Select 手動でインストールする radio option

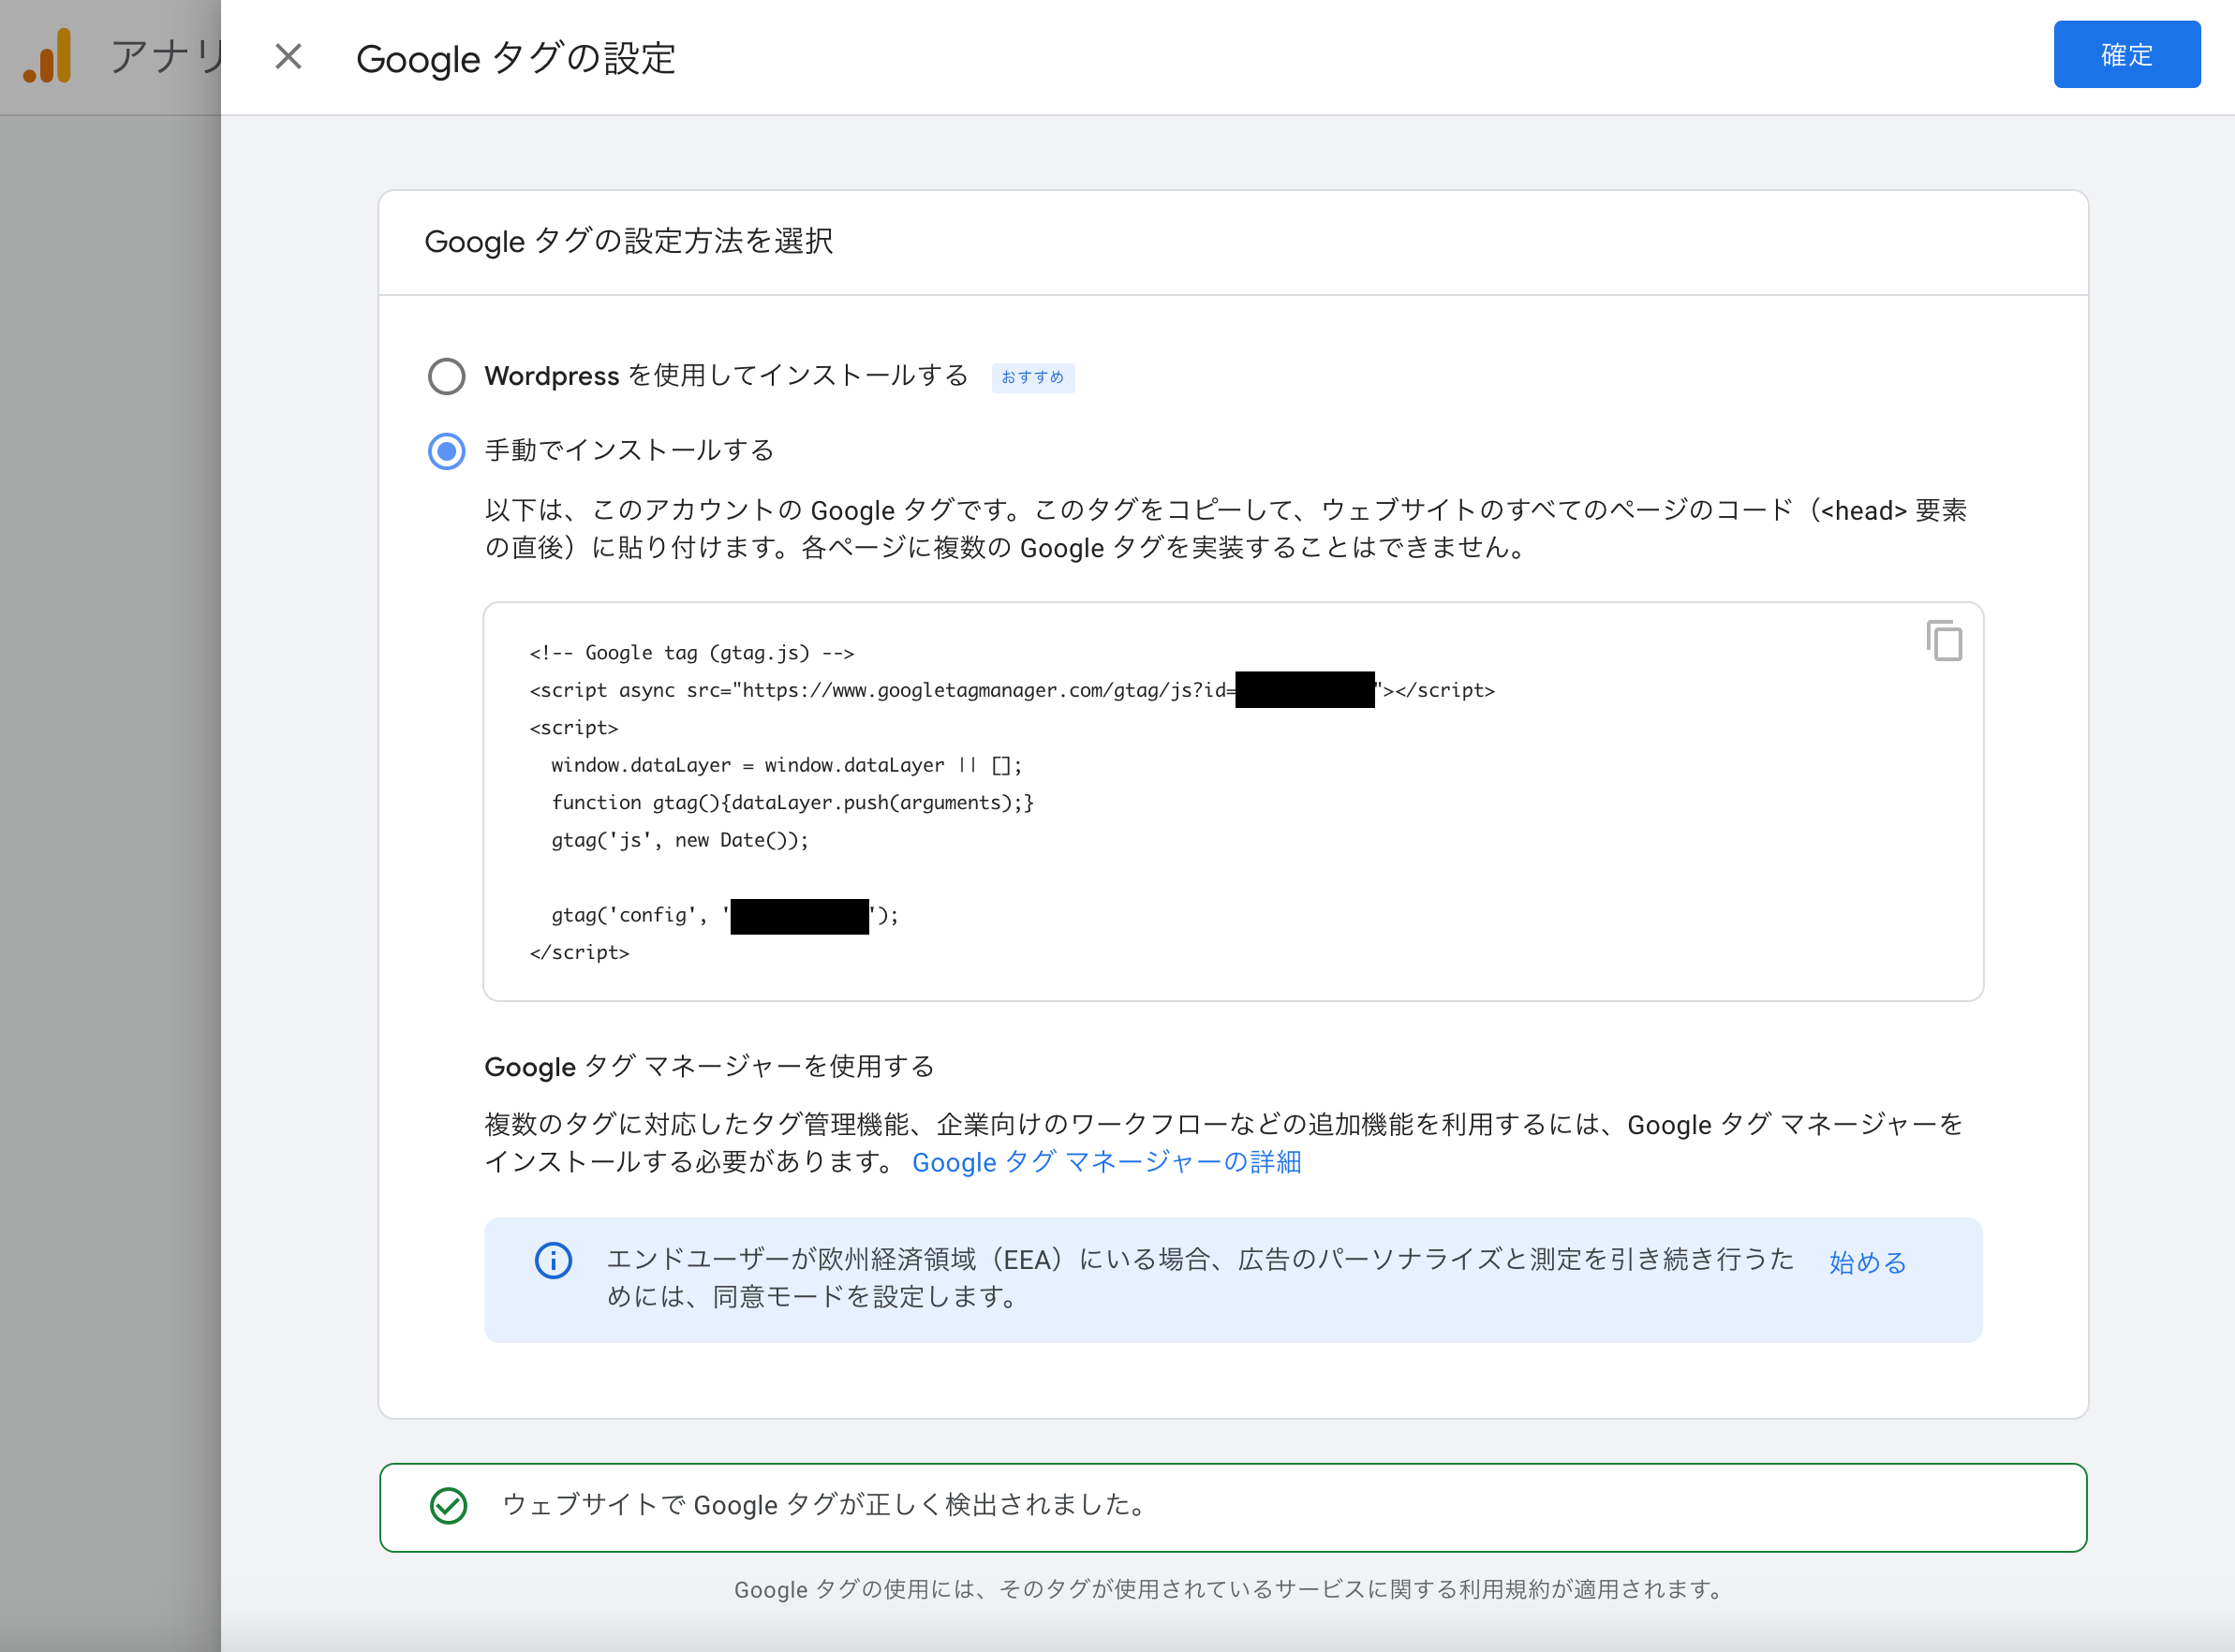pyautogui.click(x=446, y=451)
